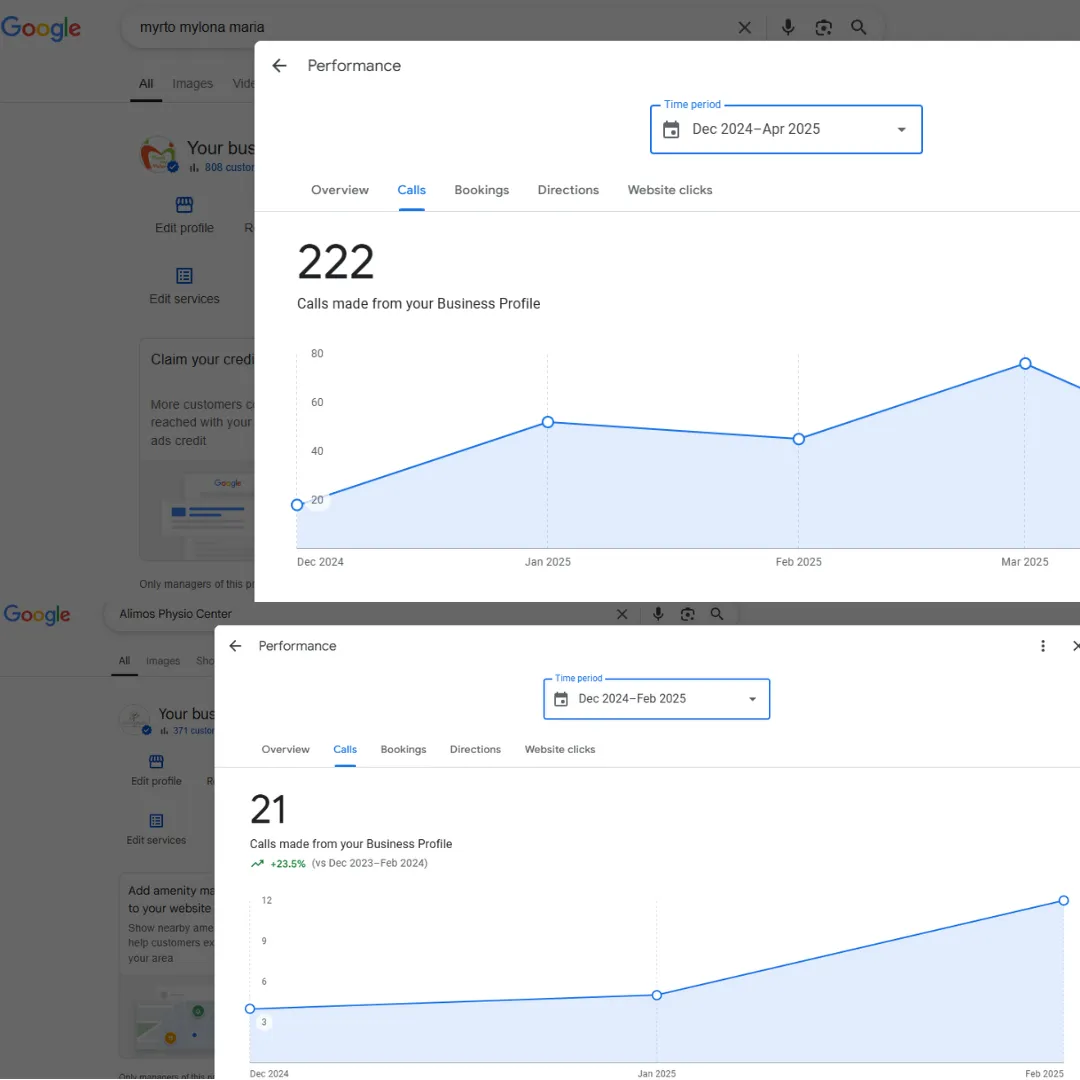
Task: Click the magnifier search icon in upper bar
Action: (x=858, y=28)
